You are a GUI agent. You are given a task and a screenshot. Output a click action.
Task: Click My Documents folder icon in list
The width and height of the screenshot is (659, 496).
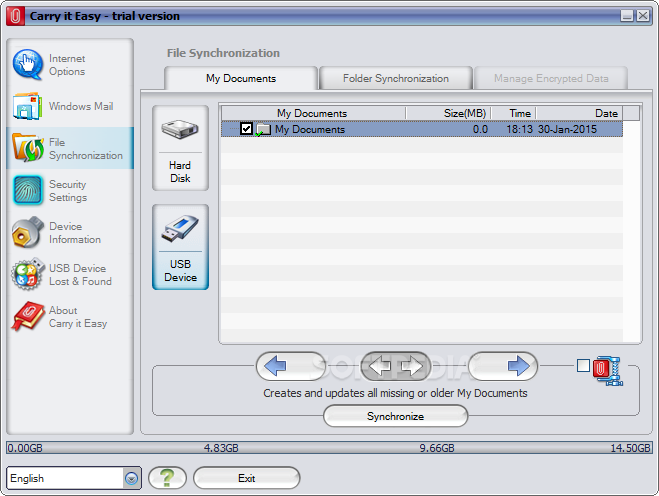point(264,129)
